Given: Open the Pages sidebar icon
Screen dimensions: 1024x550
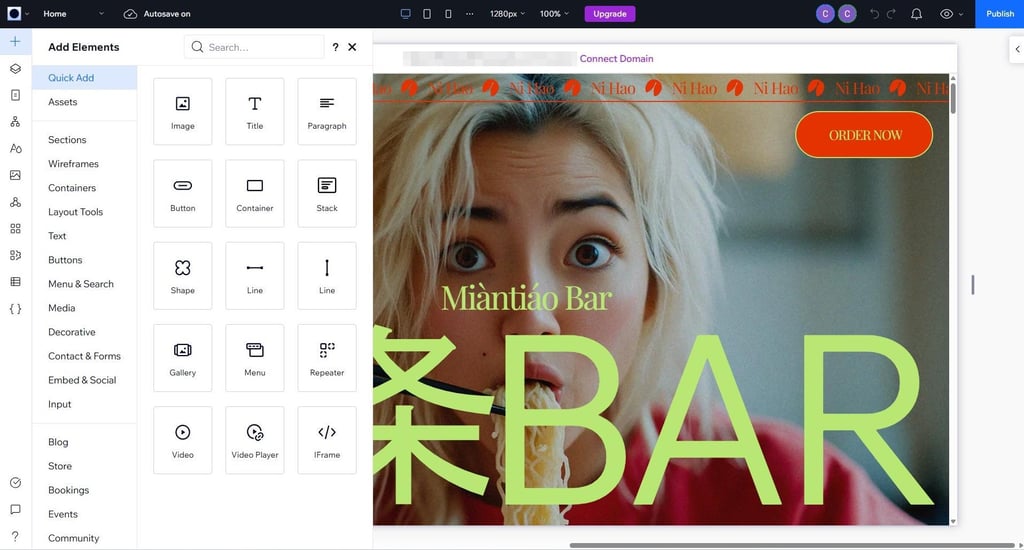Looking at the screenshot, I should coord(16,95).
